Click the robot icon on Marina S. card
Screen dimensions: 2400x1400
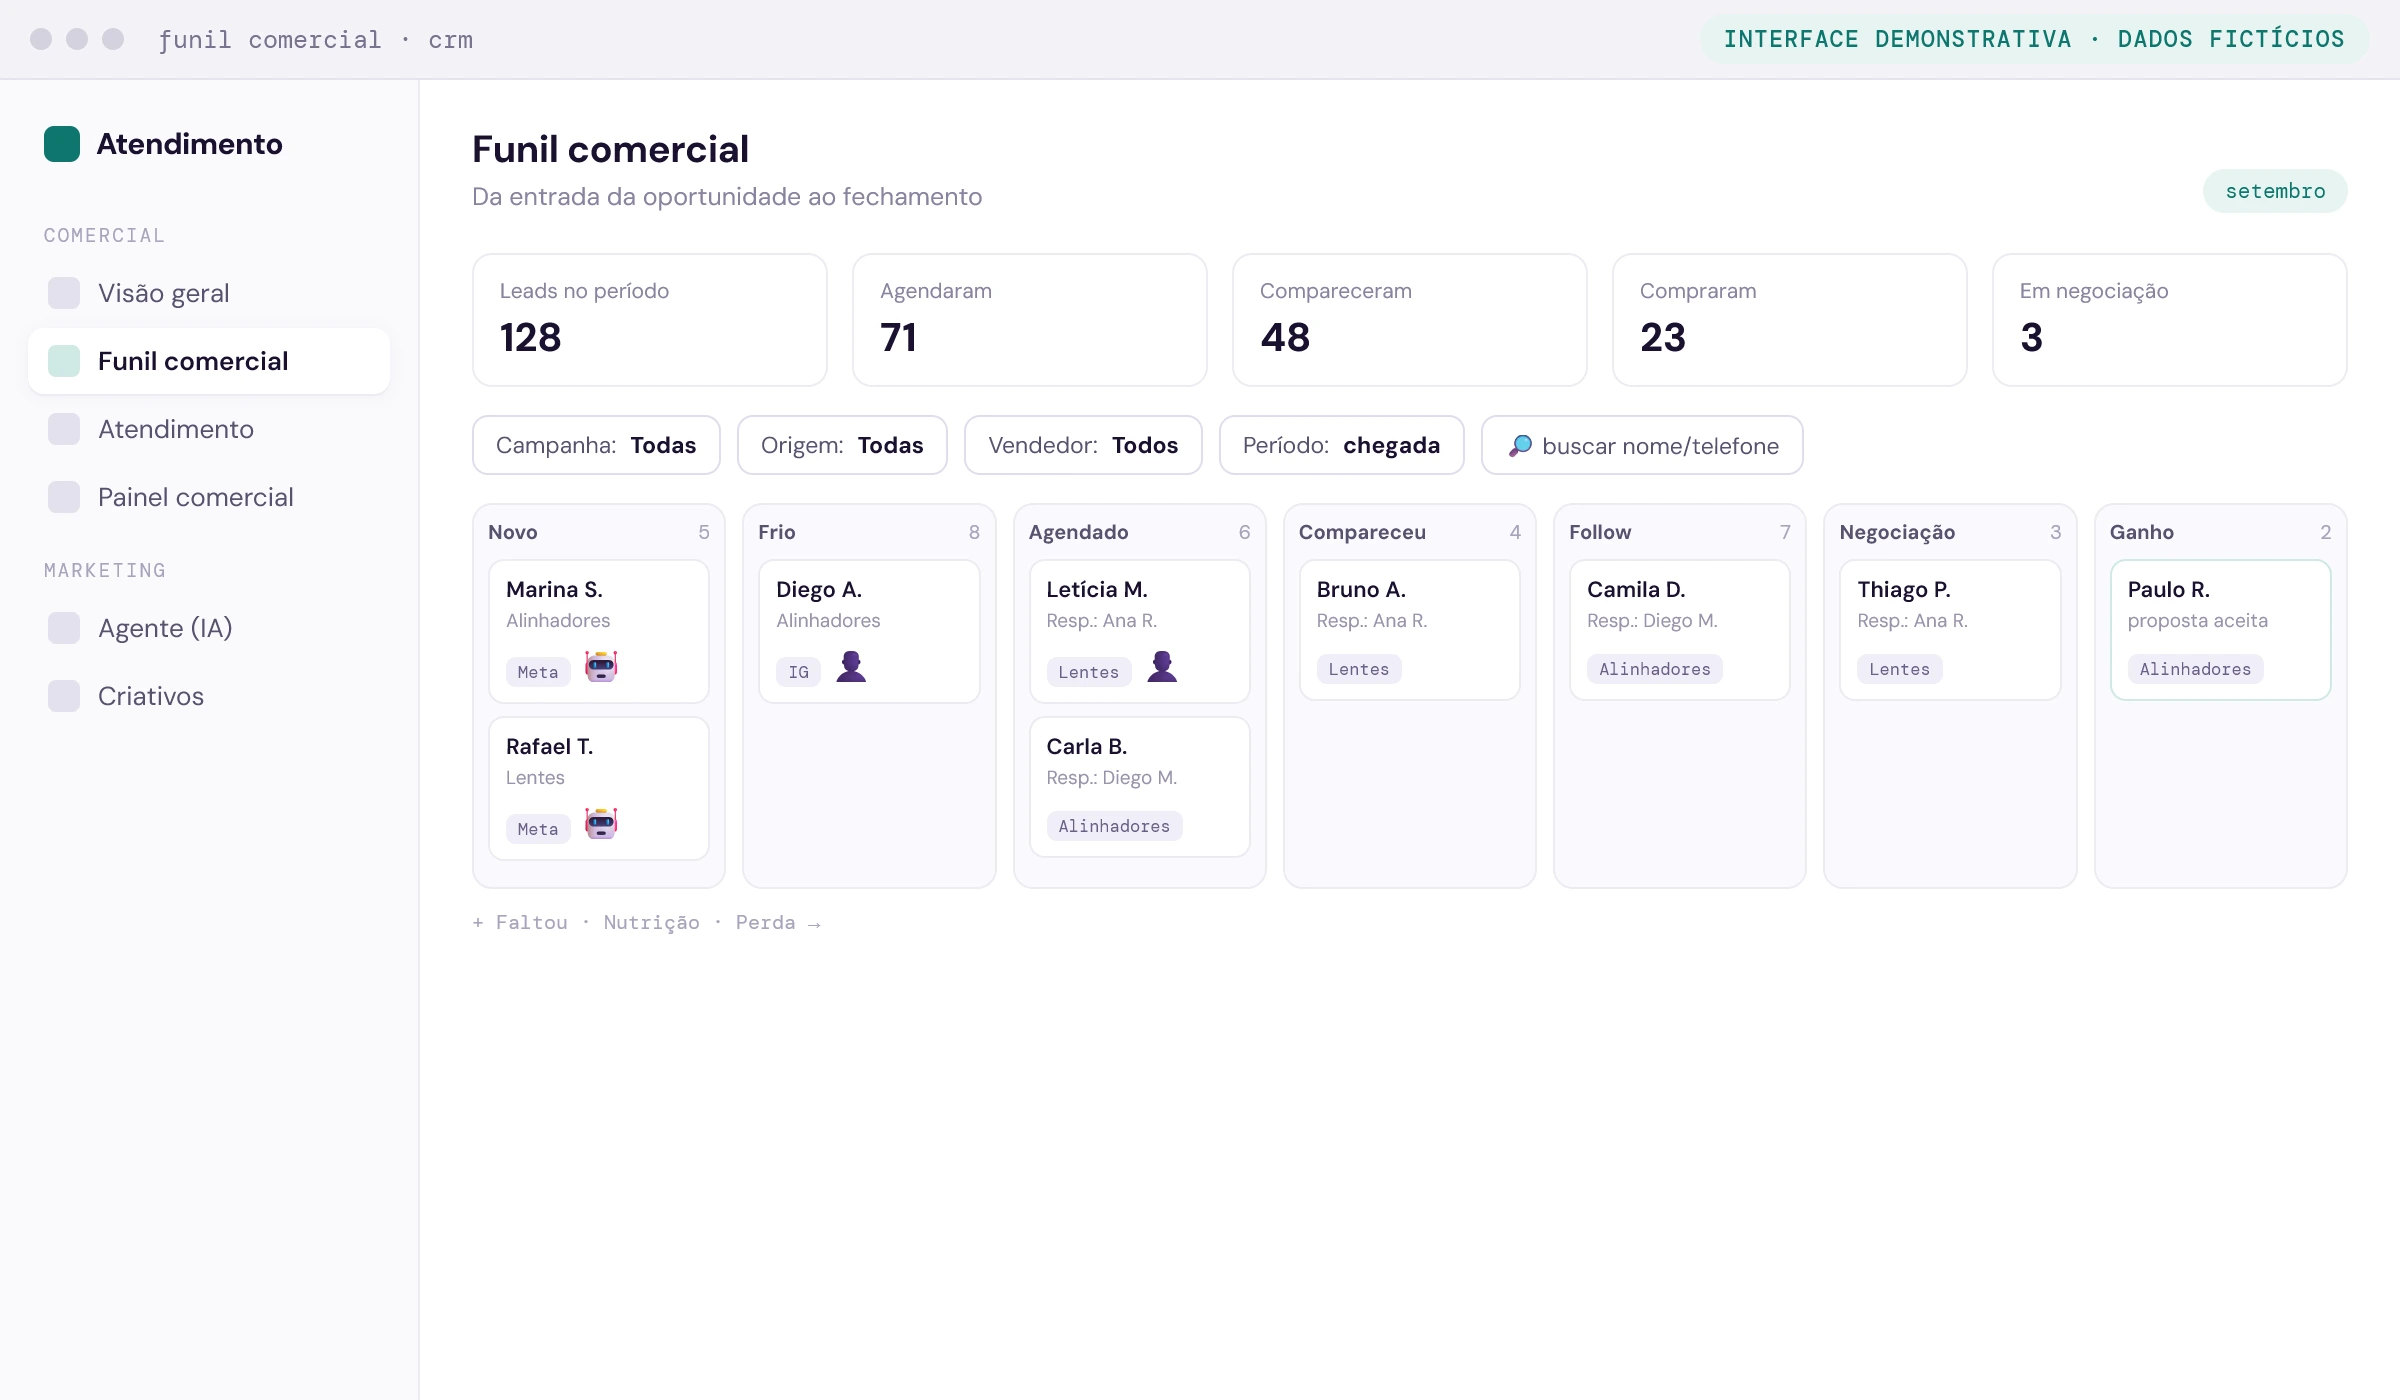[x=601, y=666]
